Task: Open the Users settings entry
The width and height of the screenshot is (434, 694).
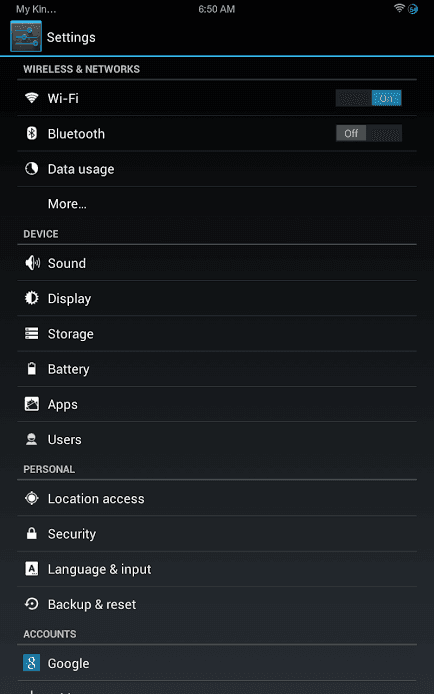Action: click(x=217, y=440)
